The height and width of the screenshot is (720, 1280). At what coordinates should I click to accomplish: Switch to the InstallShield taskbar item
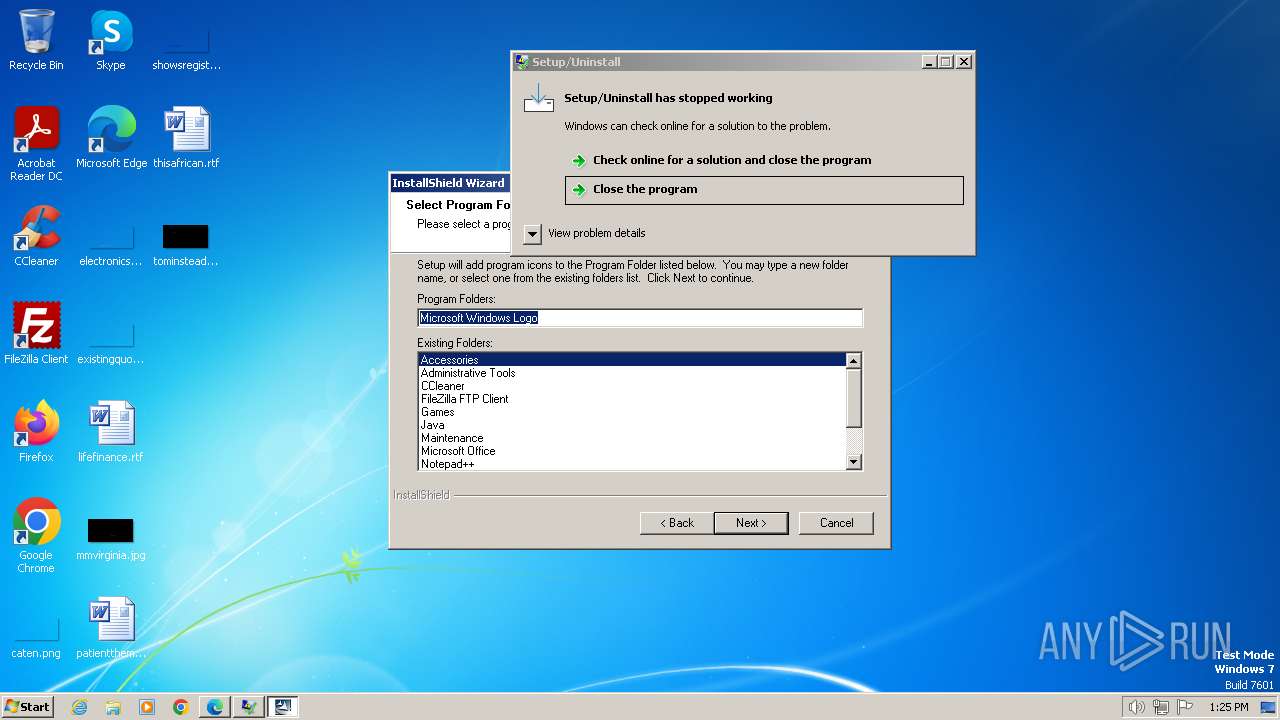[283, 707]
